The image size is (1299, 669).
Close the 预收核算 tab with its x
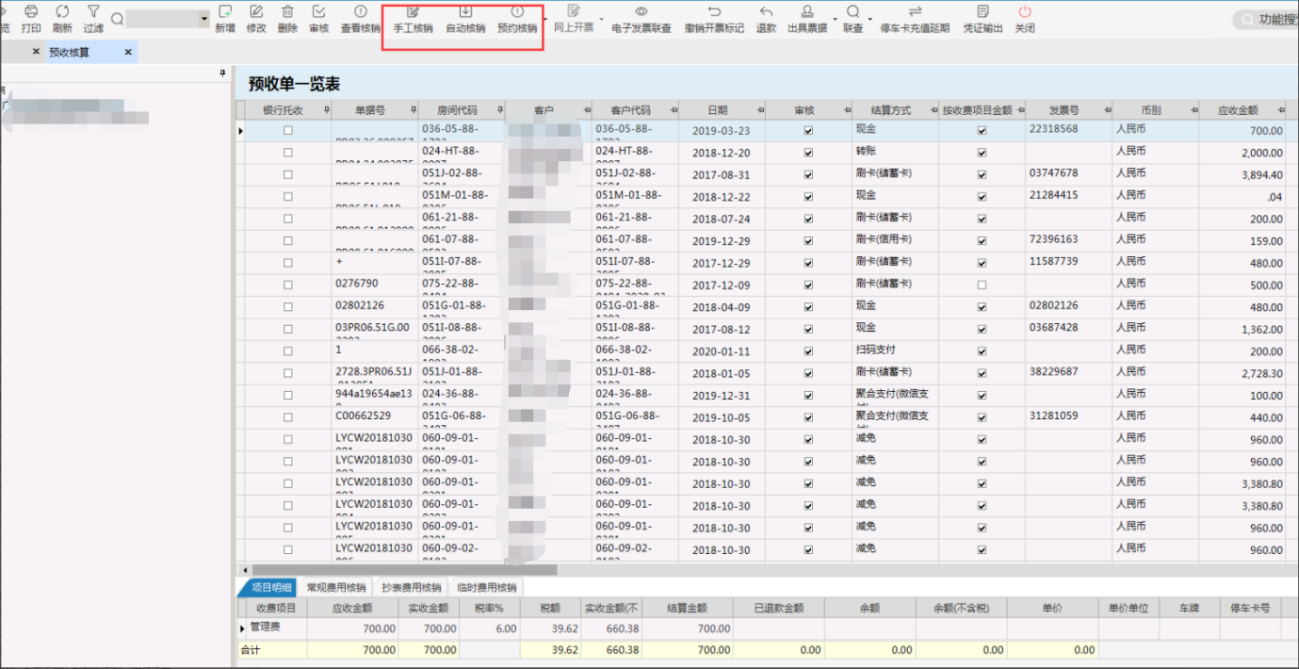[x=128, y=51]
